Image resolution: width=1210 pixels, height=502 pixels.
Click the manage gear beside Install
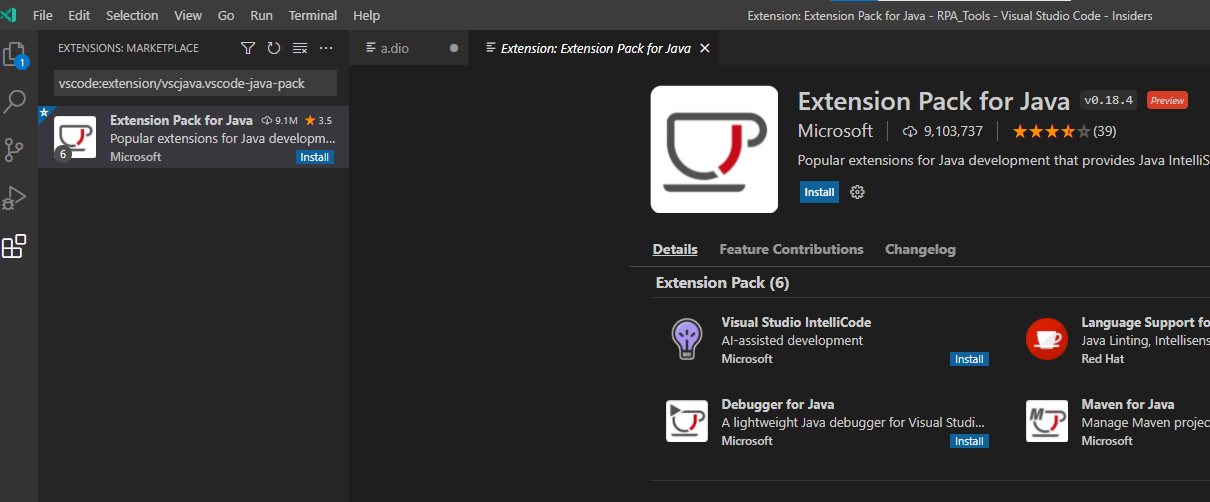pyautogui.click(x=857, y=192)
